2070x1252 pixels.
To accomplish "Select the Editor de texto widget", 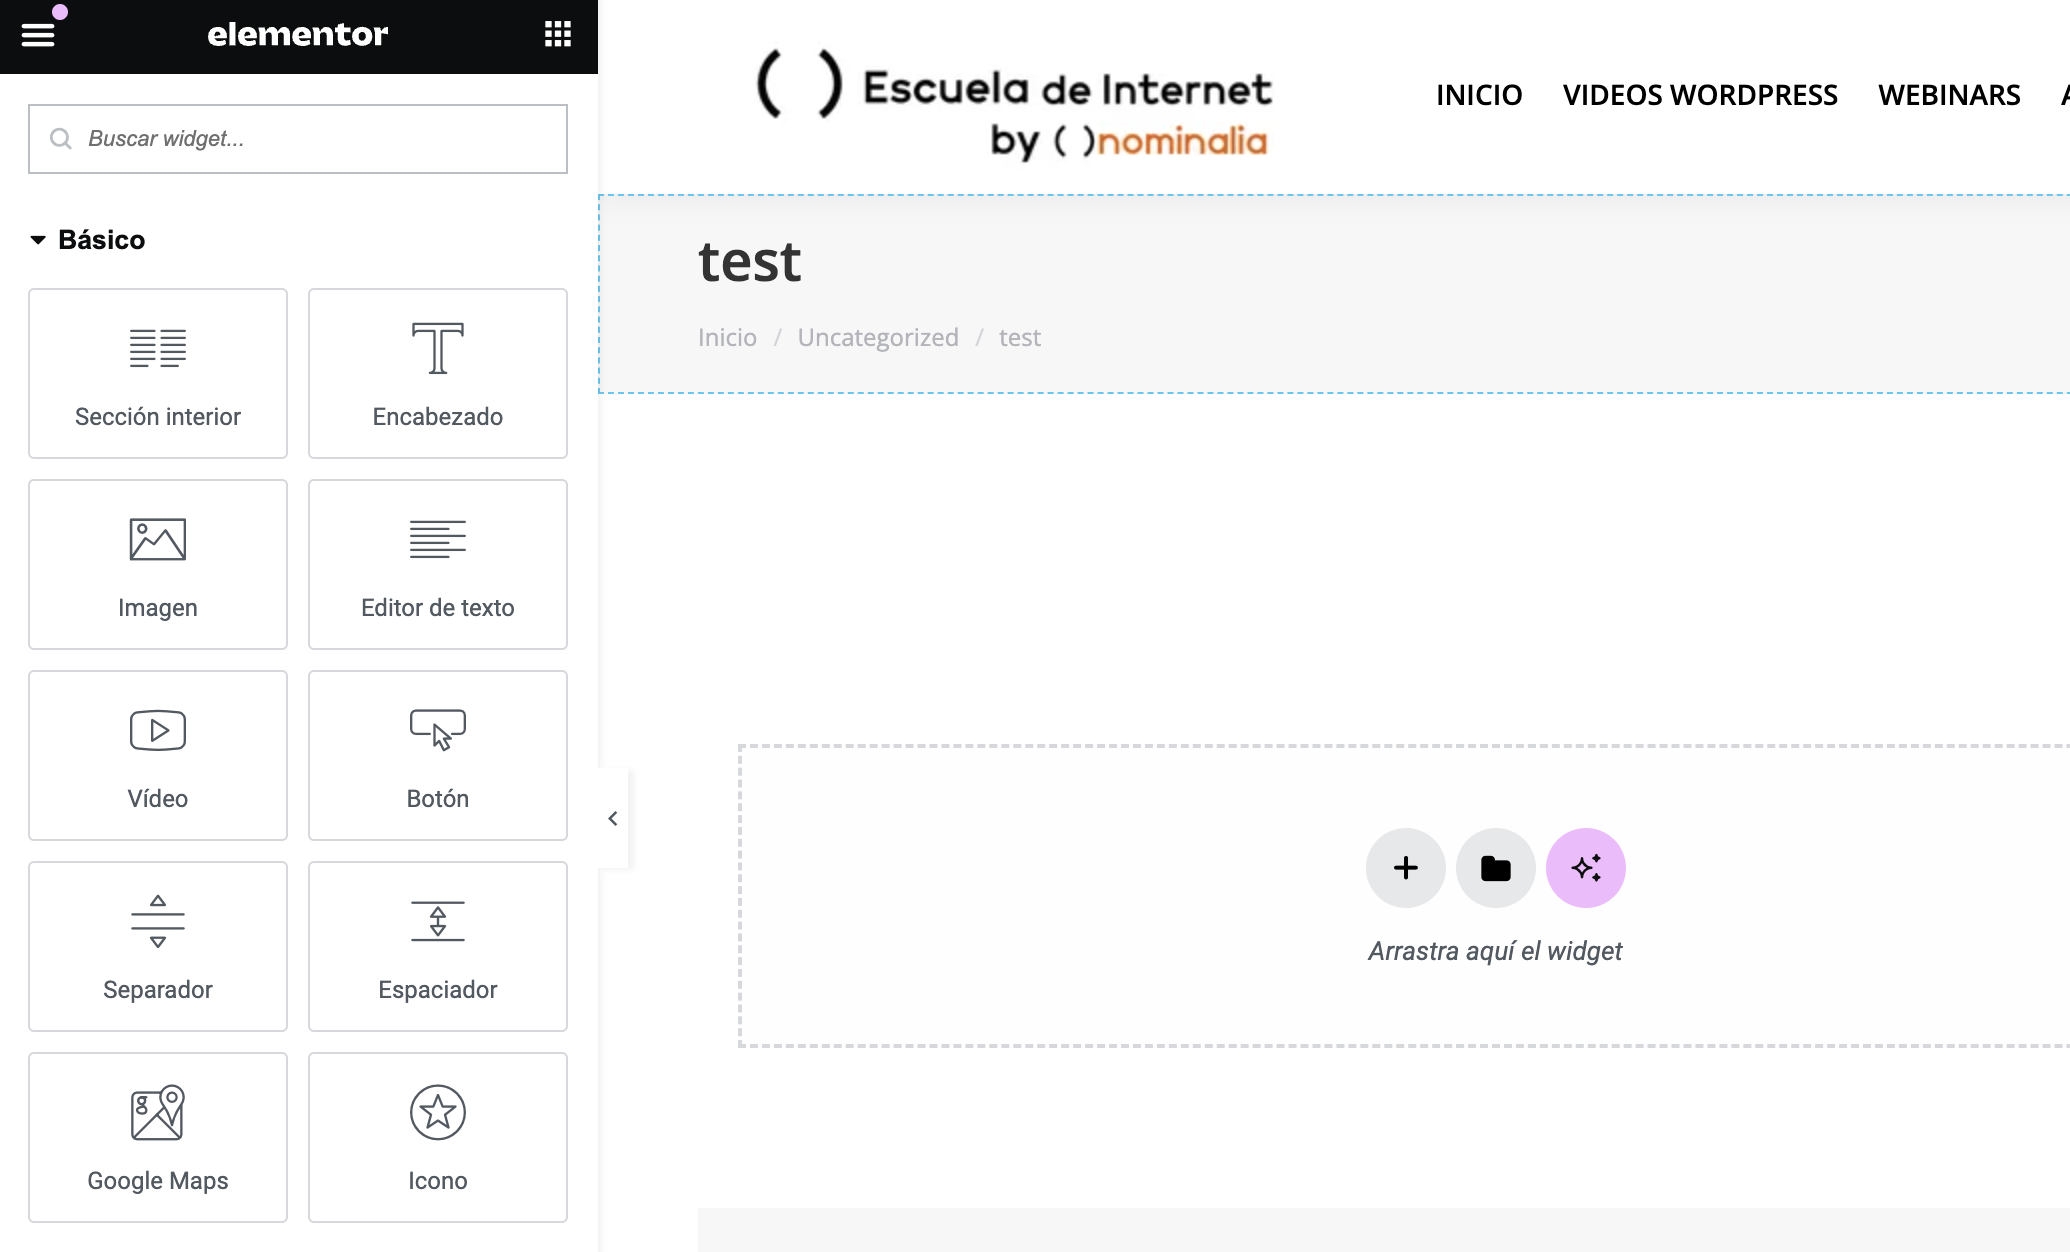I will click(437, 565).
